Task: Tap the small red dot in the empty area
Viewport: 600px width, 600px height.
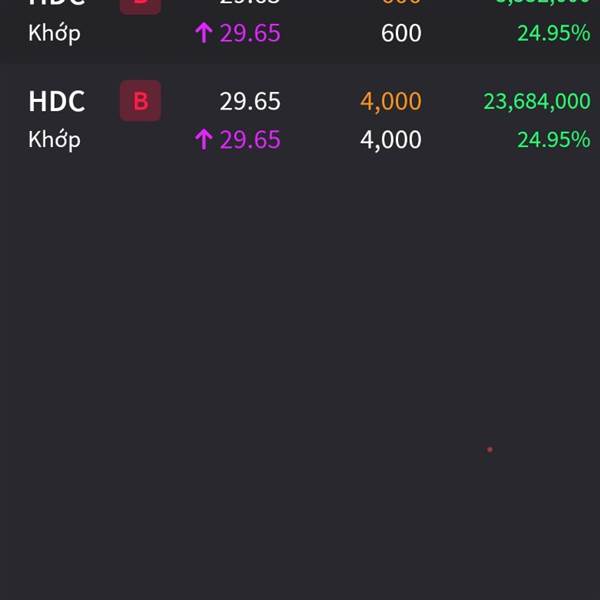Action: click(x=489, y=450)
